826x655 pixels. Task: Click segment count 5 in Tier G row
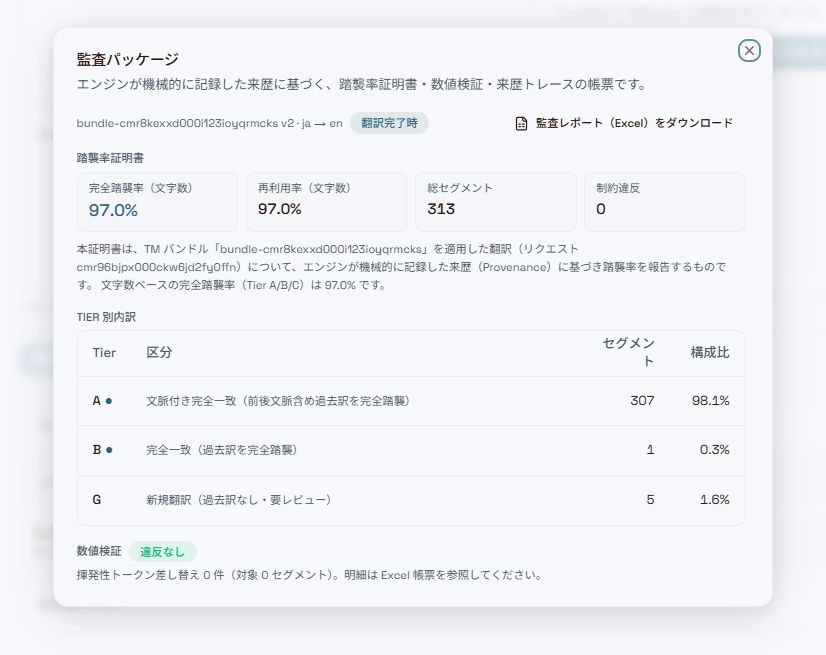(651, 500)
